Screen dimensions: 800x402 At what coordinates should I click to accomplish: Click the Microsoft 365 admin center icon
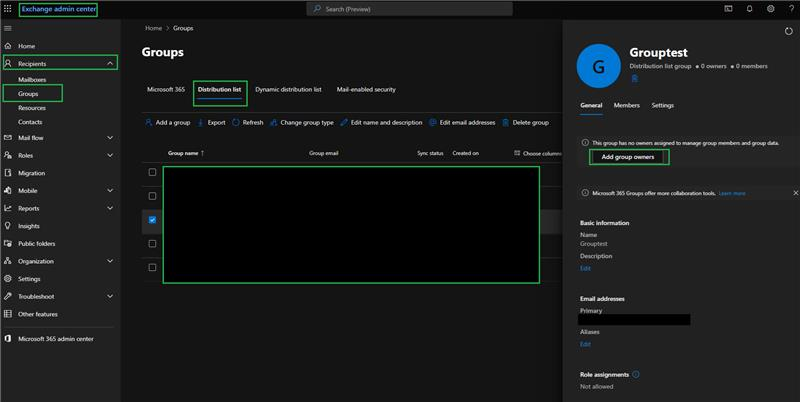(8, 338)
